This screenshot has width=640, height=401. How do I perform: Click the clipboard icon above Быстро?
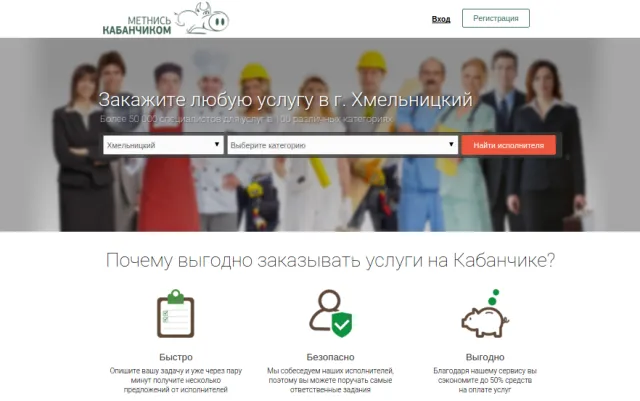click(176, 313)
